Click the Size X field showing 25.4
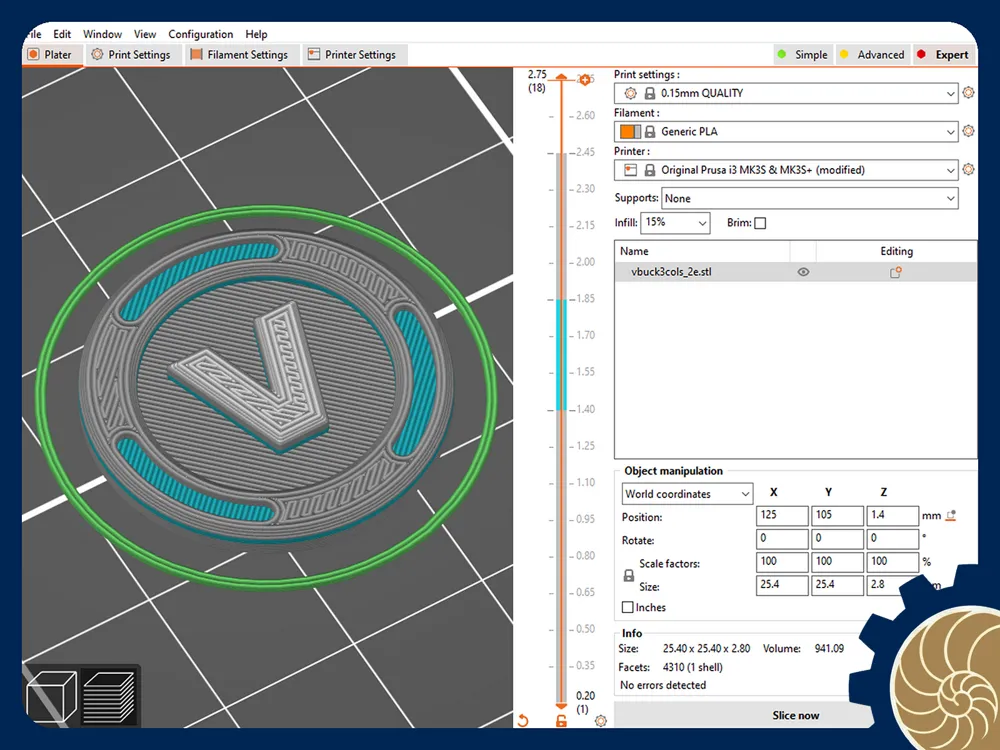This screenshot has width=1000, height=750. coord(782,585)
